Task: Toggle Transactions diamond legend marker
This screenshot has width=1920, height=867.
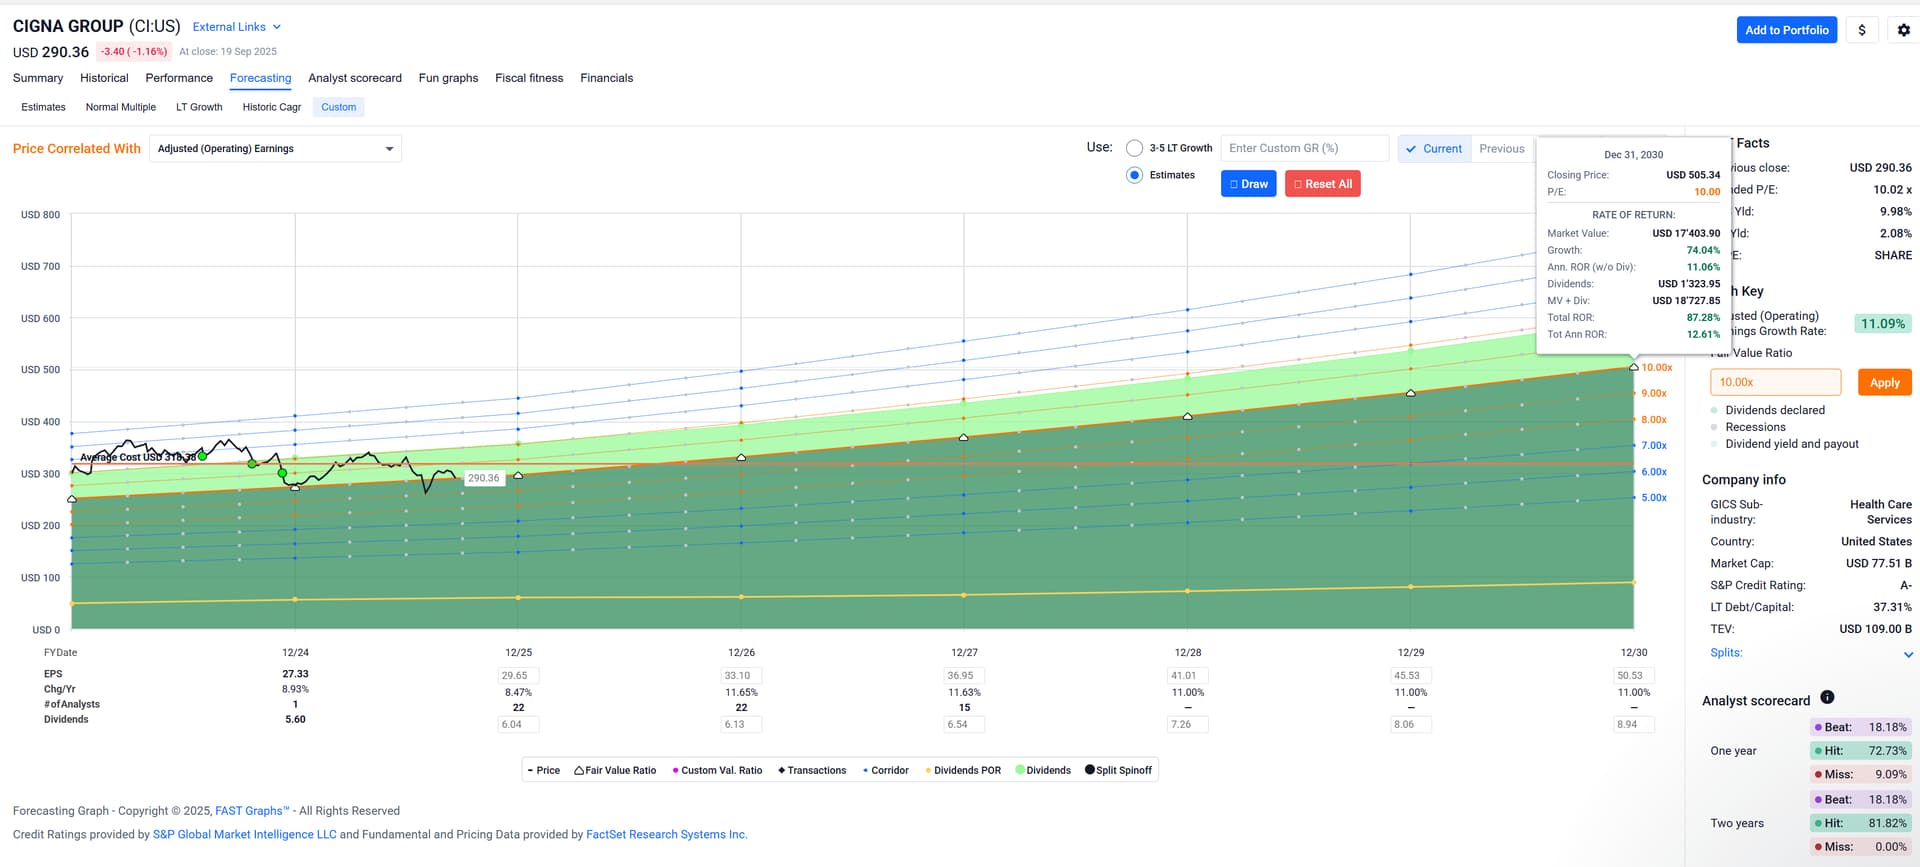Action: tap(781, 771)
